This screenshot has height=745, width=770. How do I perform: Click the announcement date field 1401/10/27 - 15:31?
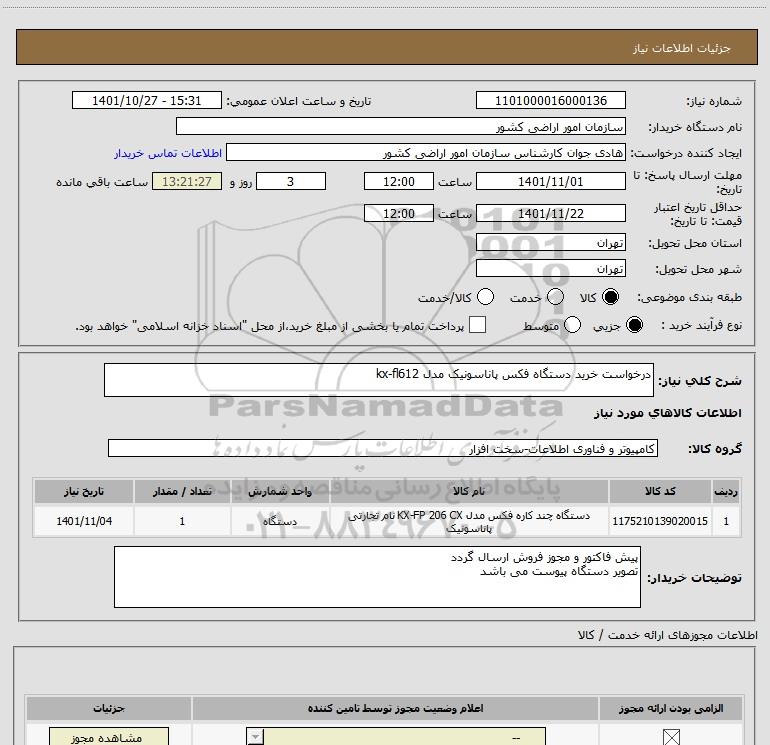tap(147, 100)
